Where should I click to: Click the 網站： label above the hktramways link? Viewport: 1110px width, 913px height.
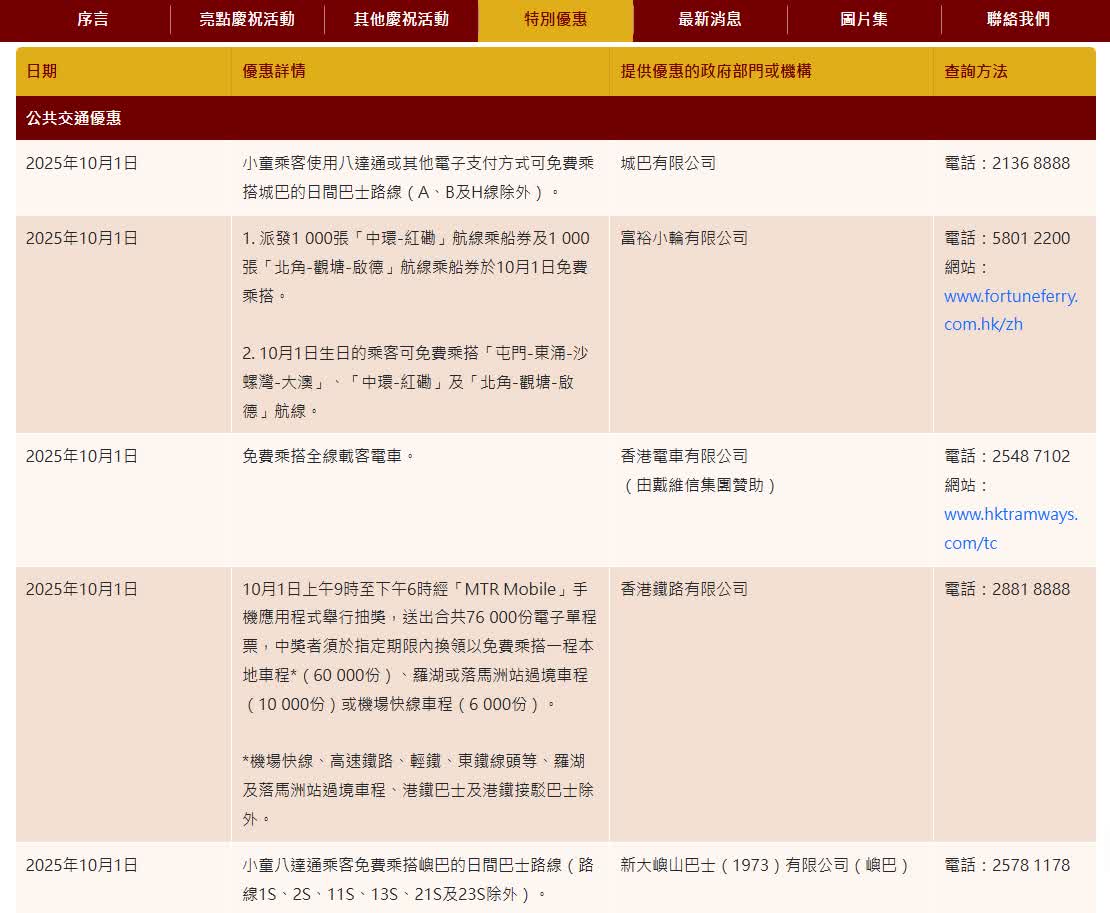(x=967, y=486)
